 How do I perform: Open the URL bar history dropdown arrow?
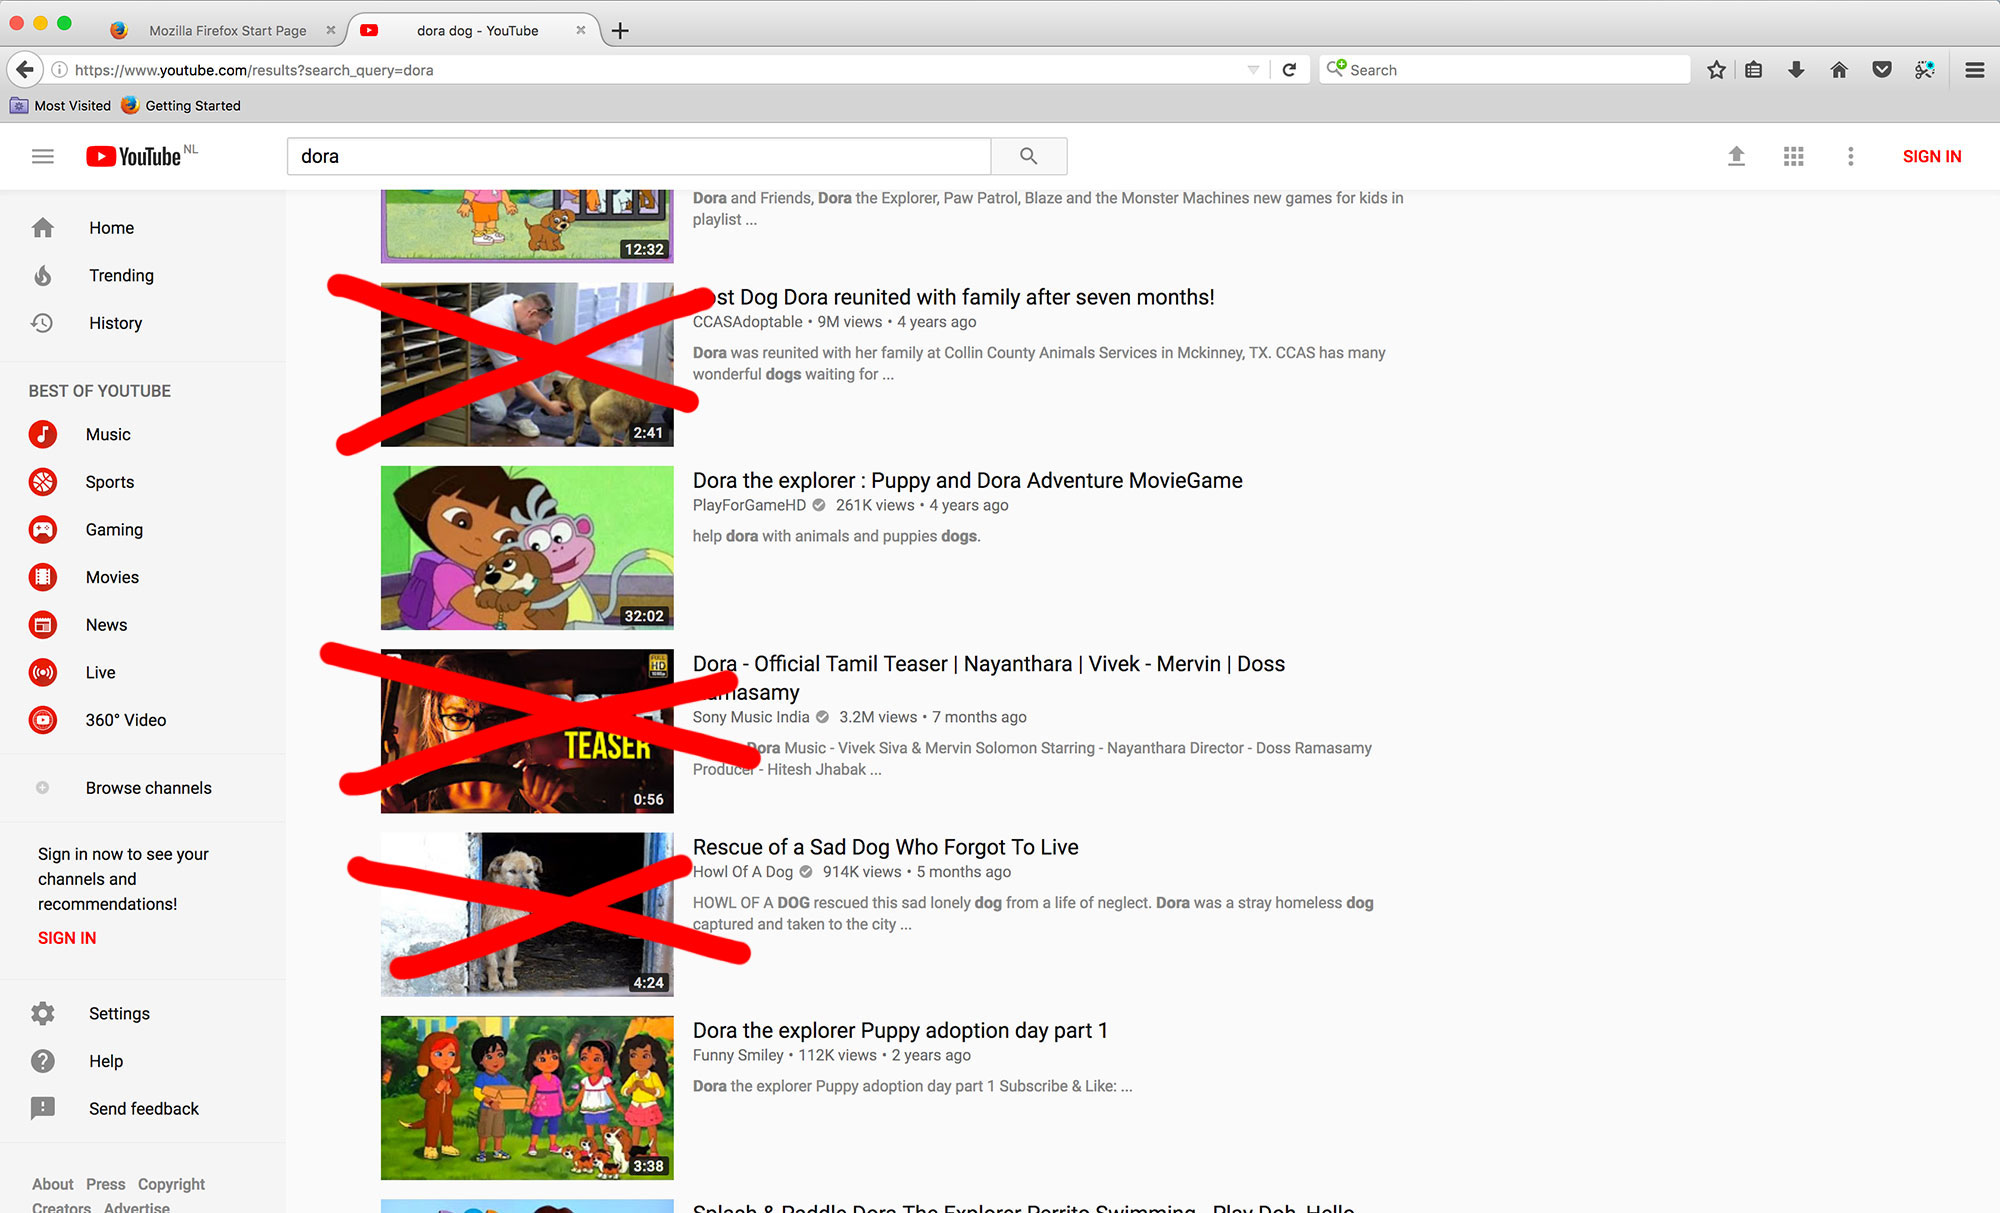click(x=1253, y=70)
